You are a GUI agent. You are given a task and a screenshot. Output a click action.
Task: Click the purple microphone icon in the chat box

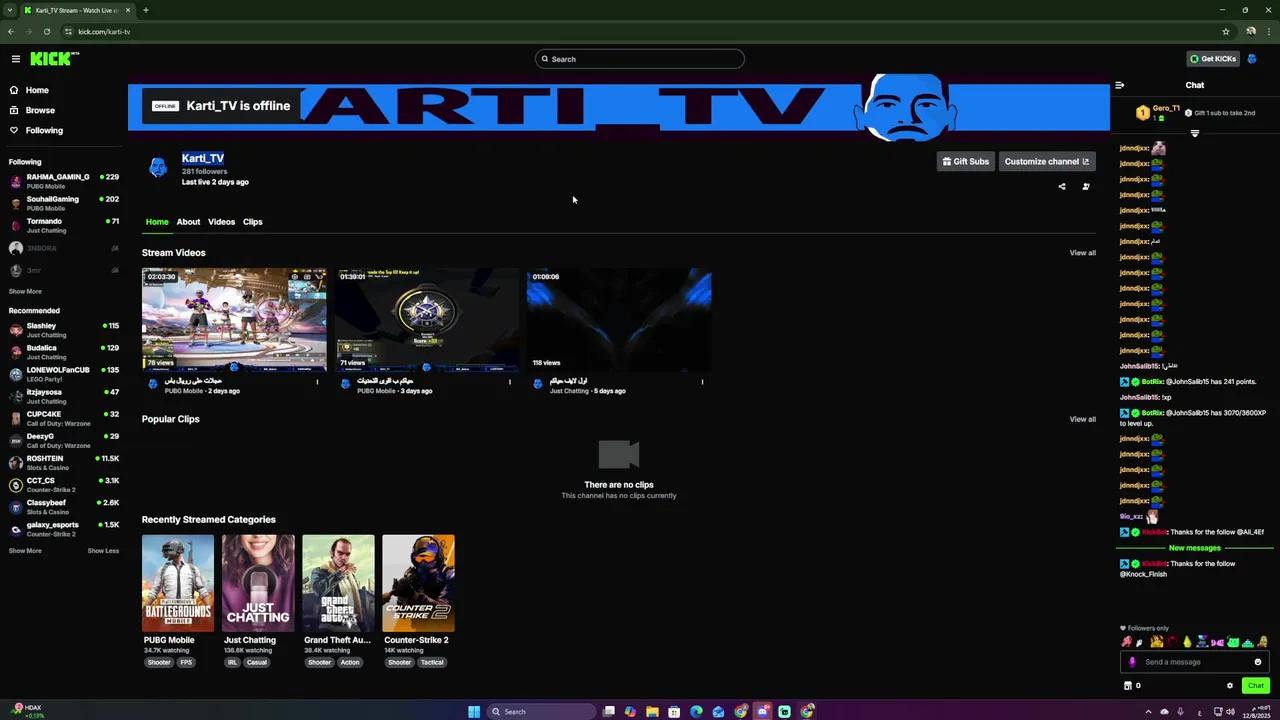1132,662
